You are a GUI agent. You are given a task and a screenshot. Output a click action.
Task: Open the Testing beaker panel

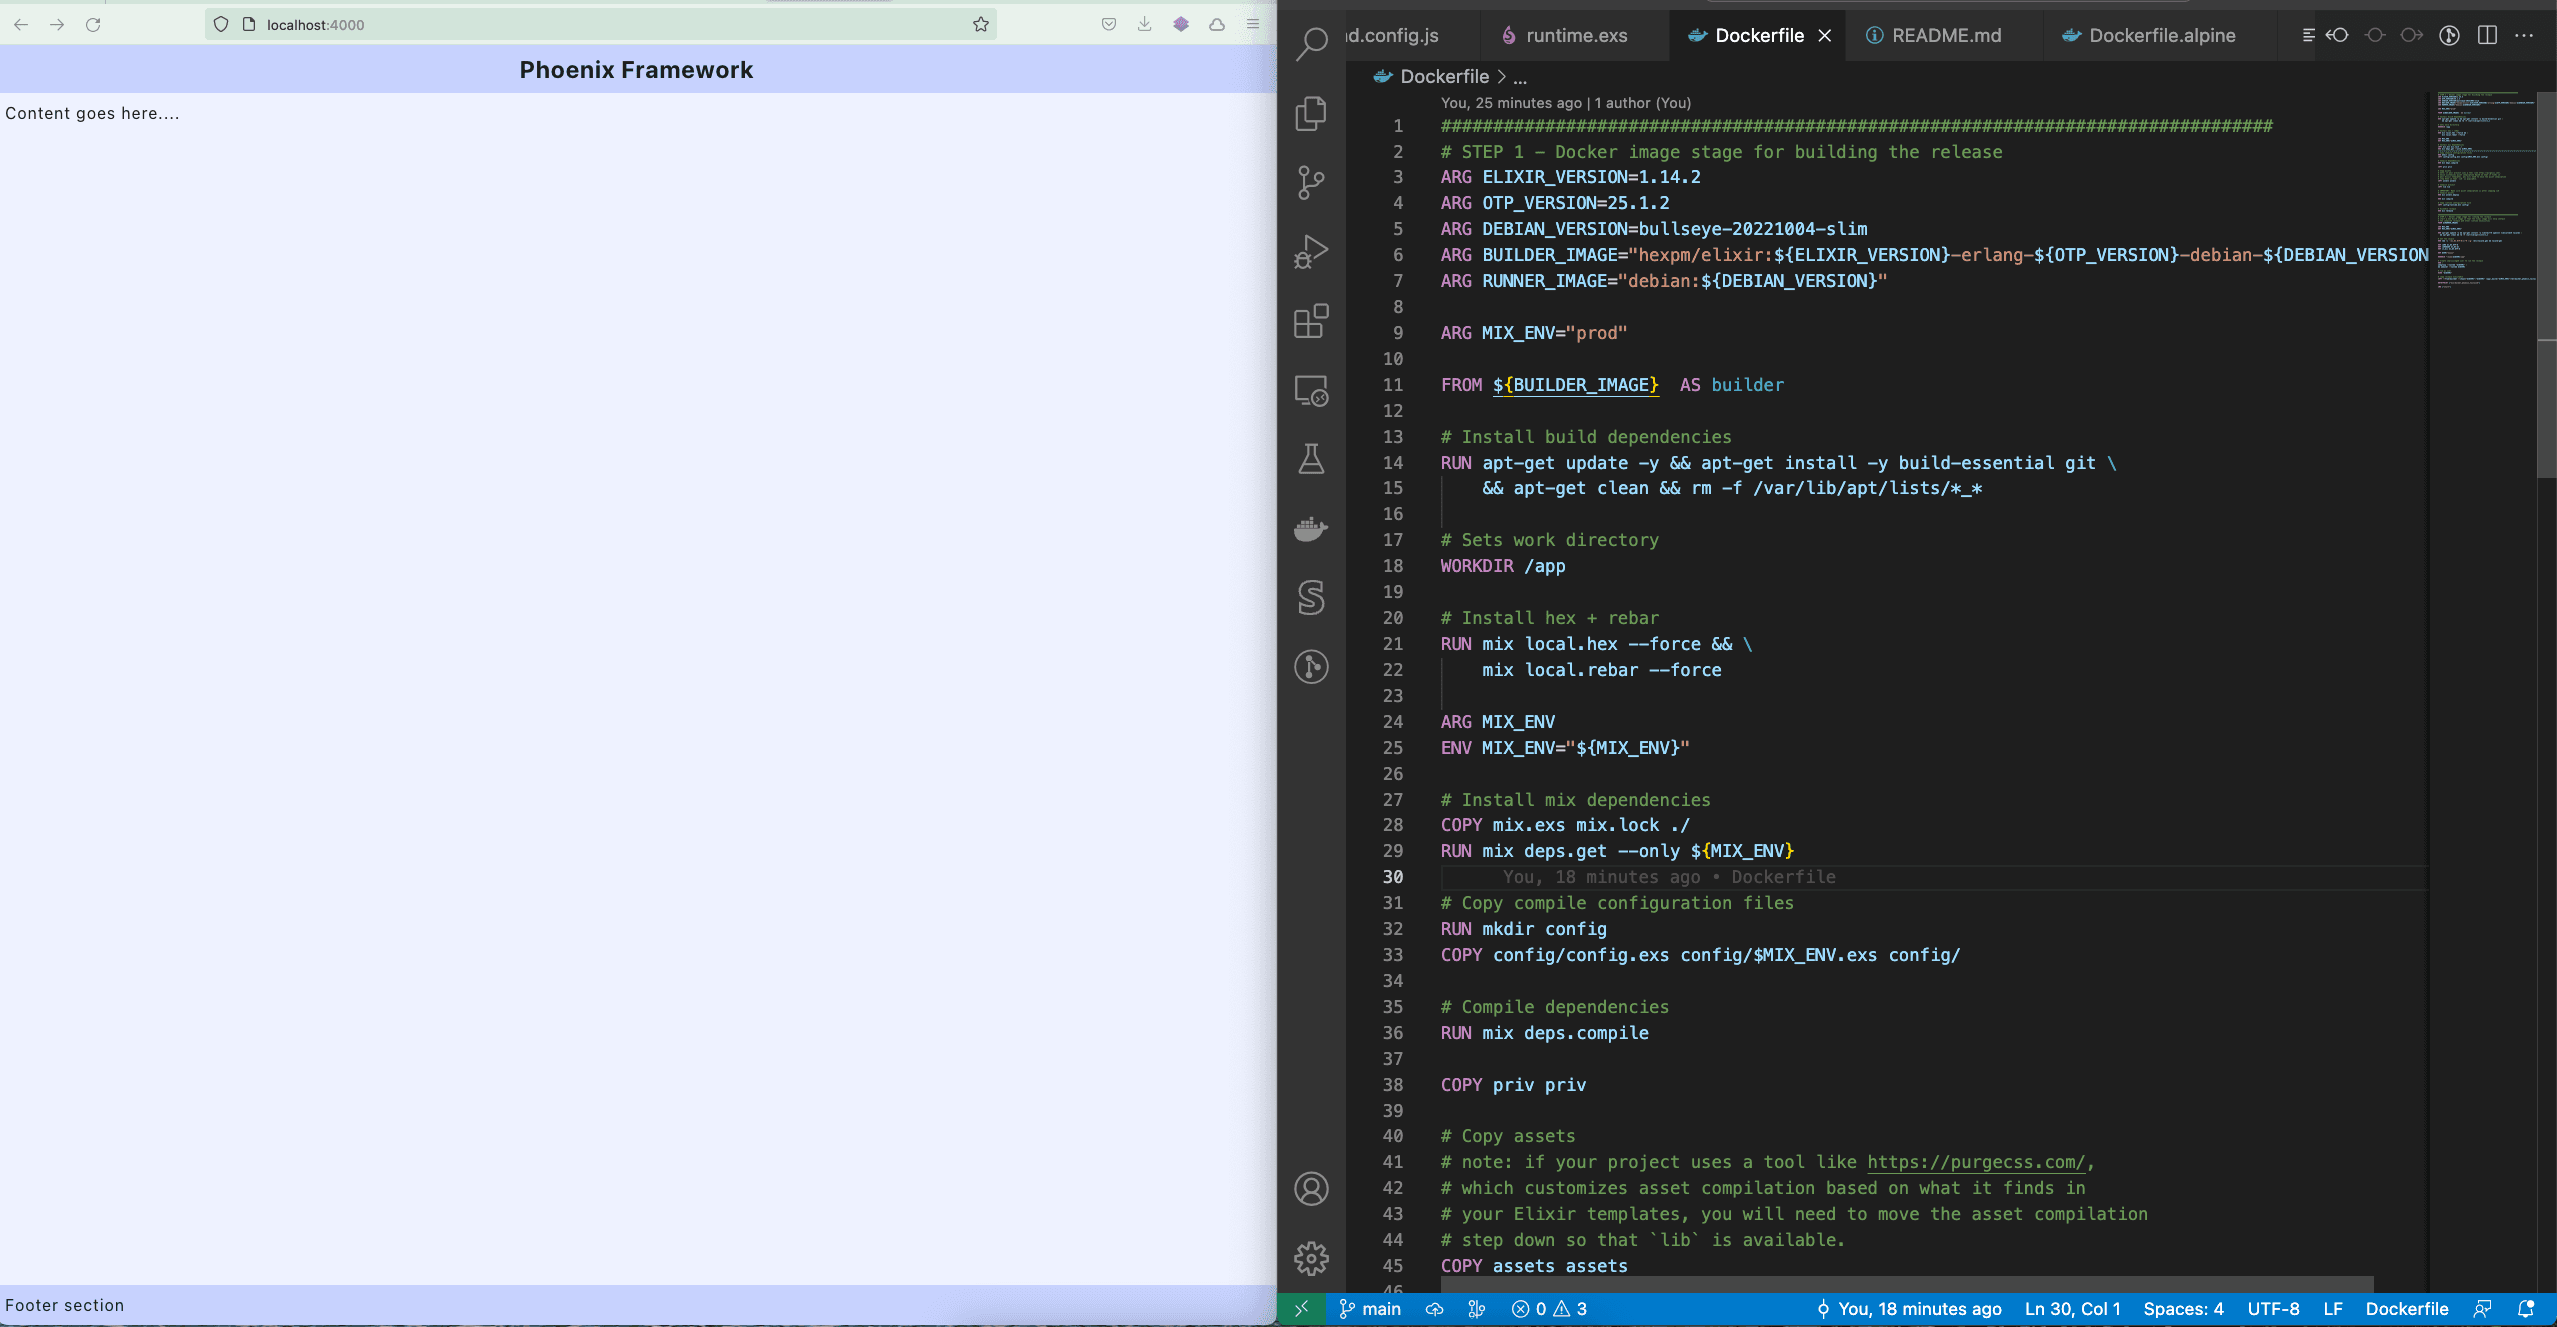point(1311,460)
